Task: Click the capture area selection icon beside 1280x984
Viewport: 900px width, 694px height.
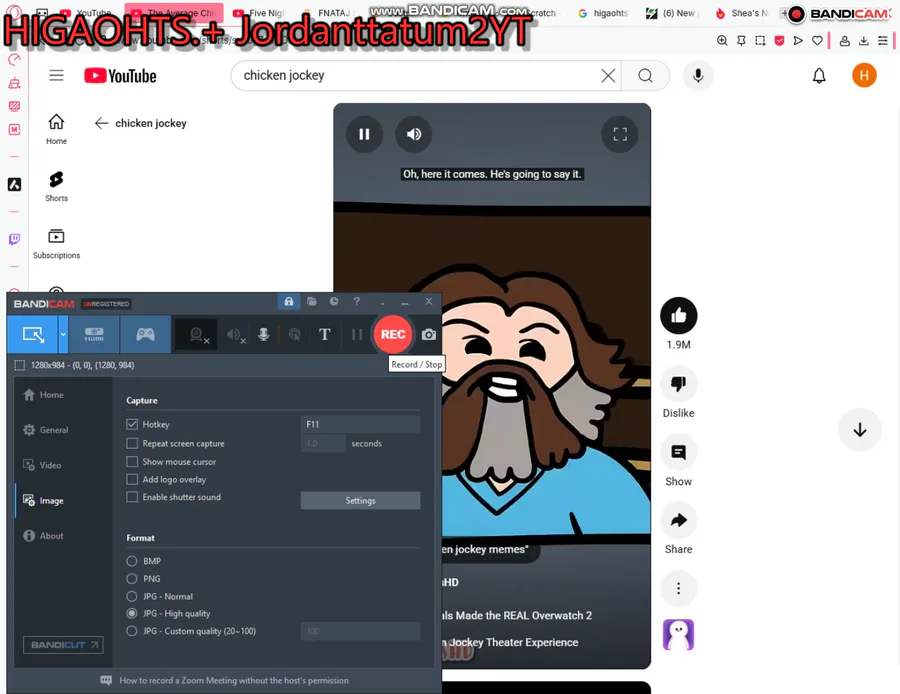Action: [x=20, y=365]
